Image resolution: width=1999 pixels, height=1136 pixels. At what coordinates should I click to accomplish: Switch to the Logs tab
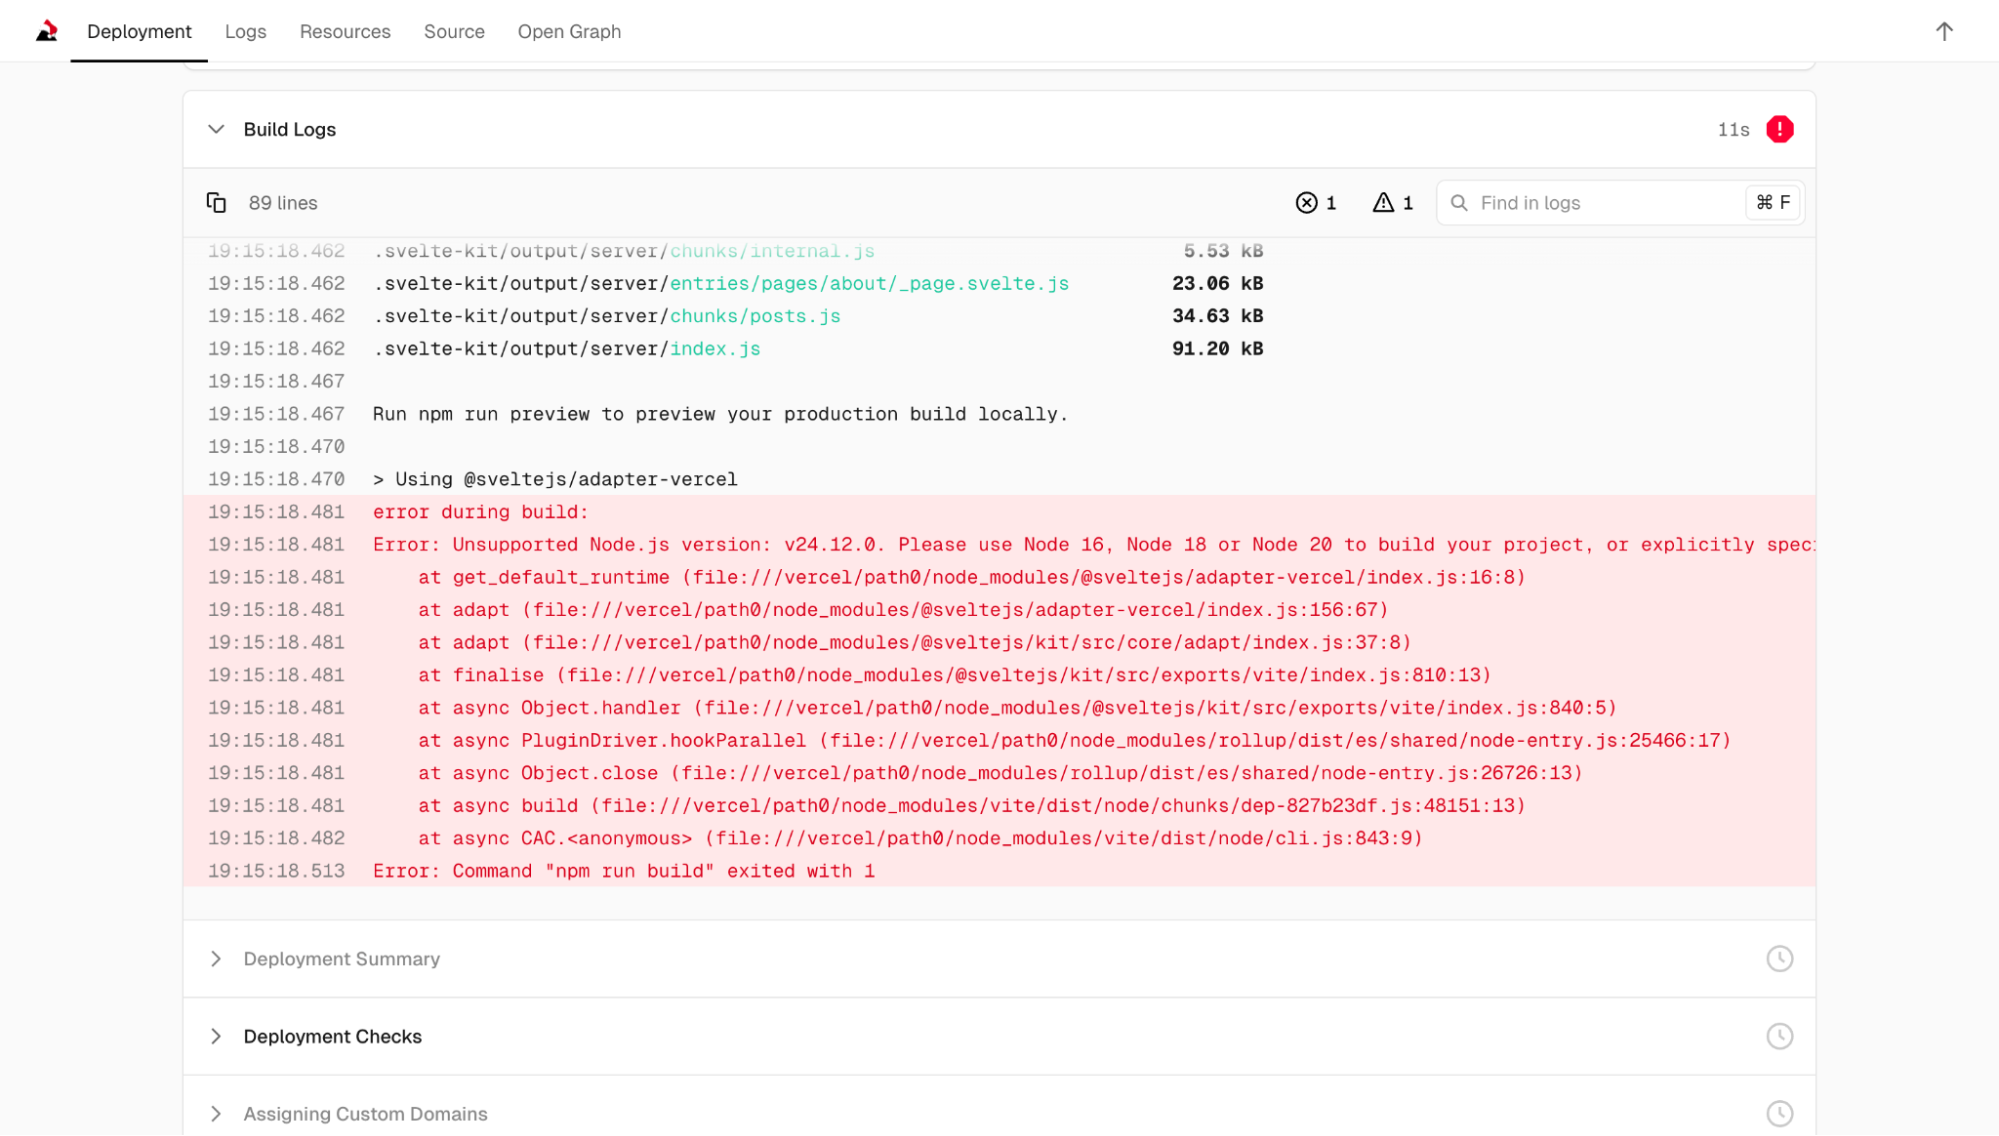(245, 31)
